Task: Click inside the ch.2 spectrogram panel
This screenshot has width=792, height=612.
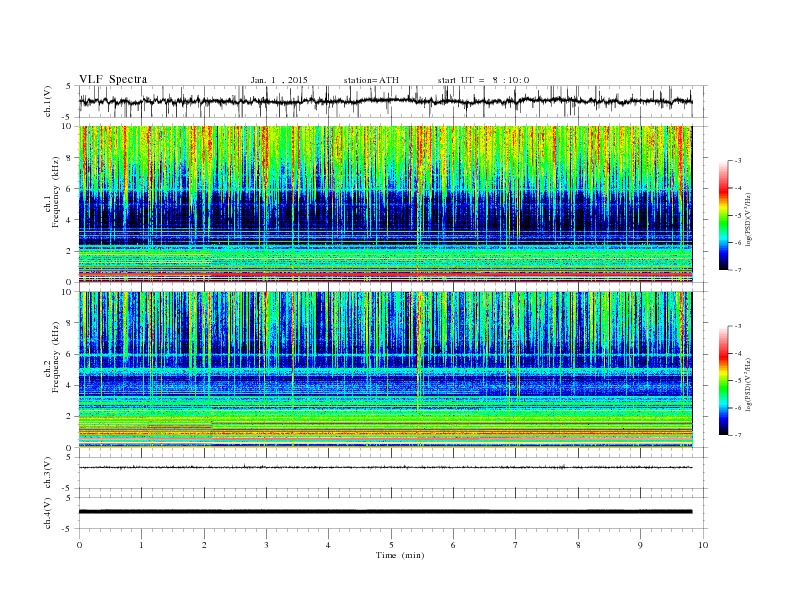Action: point(385,370)
